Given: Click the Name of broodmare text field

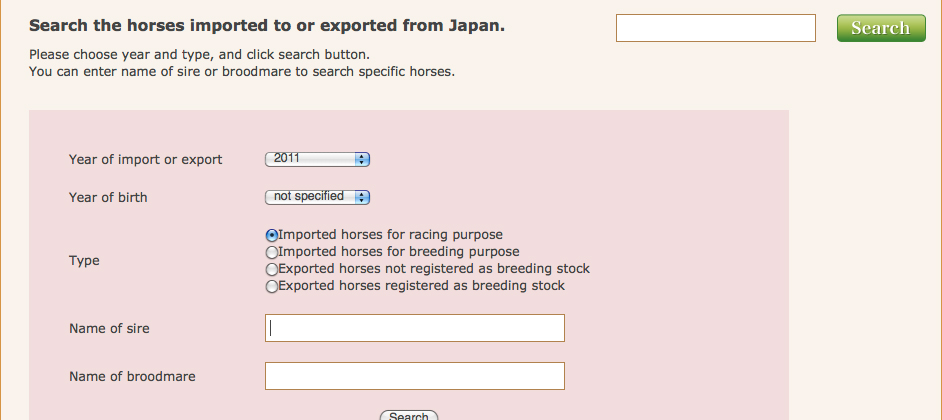Looking at the screenshot, I should pyautogui.click(x=415, y=376).
